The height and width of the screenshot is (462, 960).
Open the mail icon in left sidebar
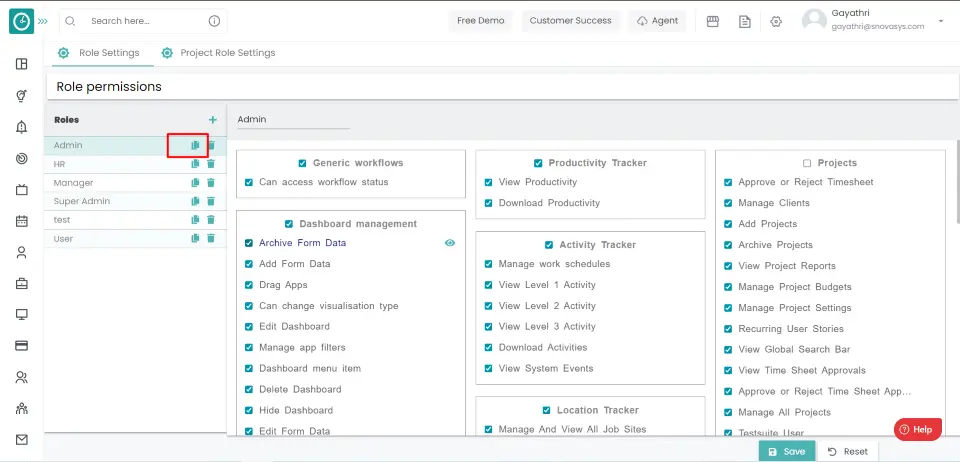(21, 439)
